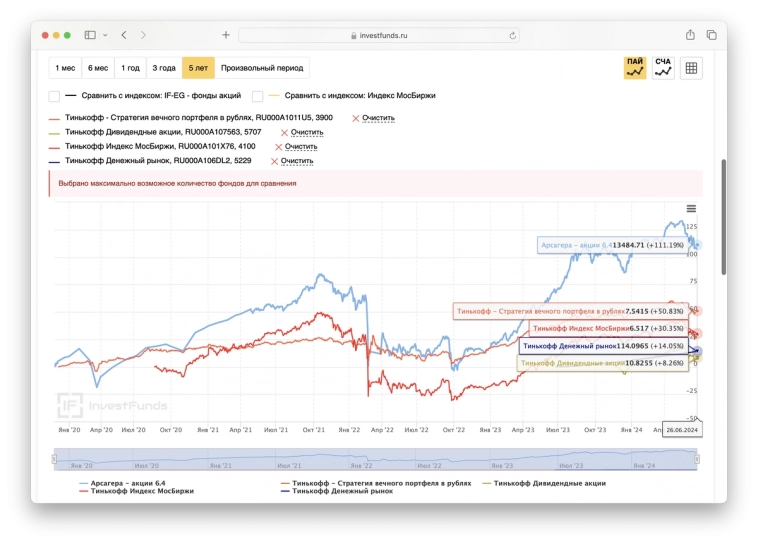
Task: Click the Денежный рынок 114.0965 tooltip
Action: click(604, 346)
